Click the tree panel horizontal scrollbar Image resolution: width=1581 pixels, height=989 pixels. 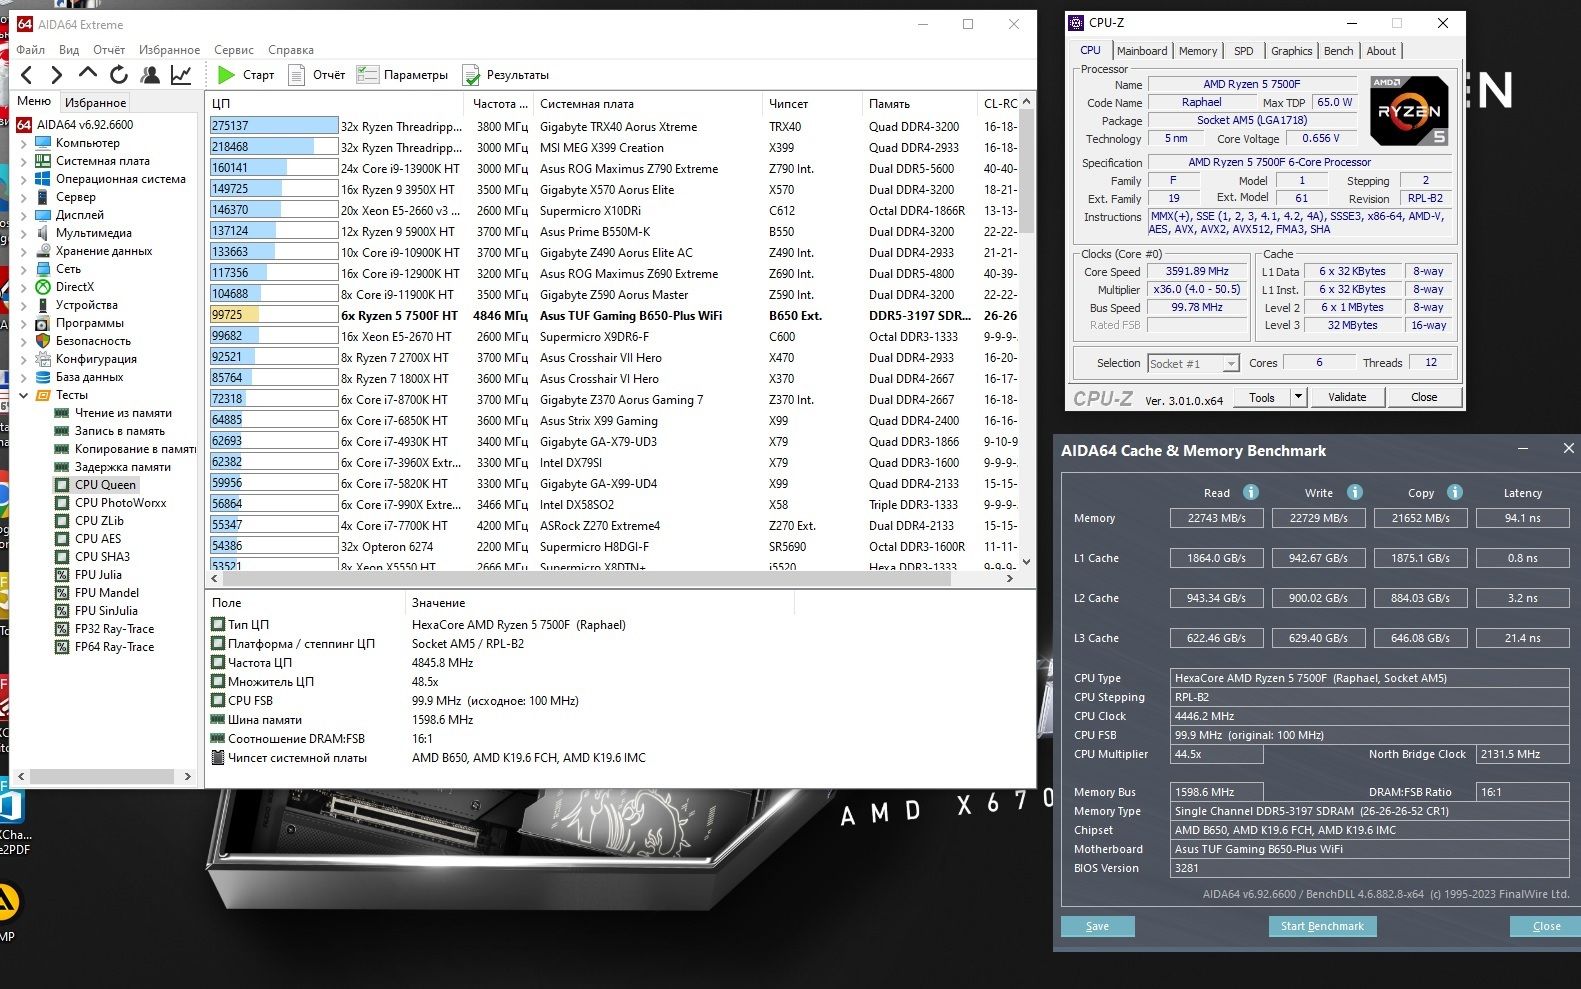(x=104, y=776)
